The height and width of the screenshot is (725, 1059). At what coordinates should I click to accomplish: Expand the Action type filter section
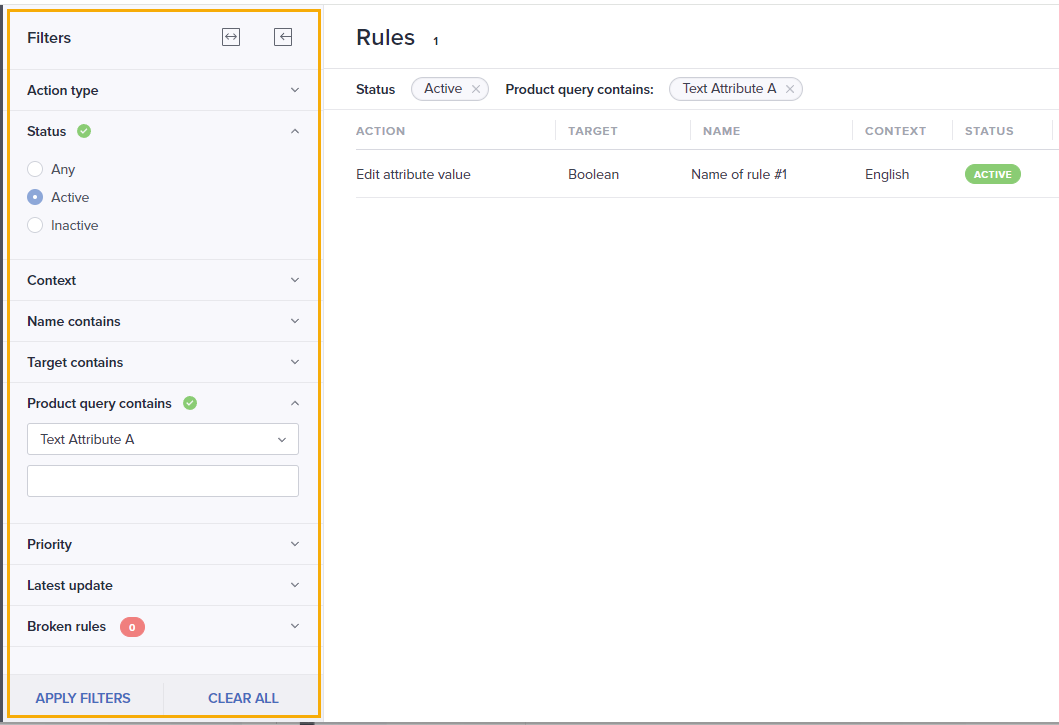294,90
